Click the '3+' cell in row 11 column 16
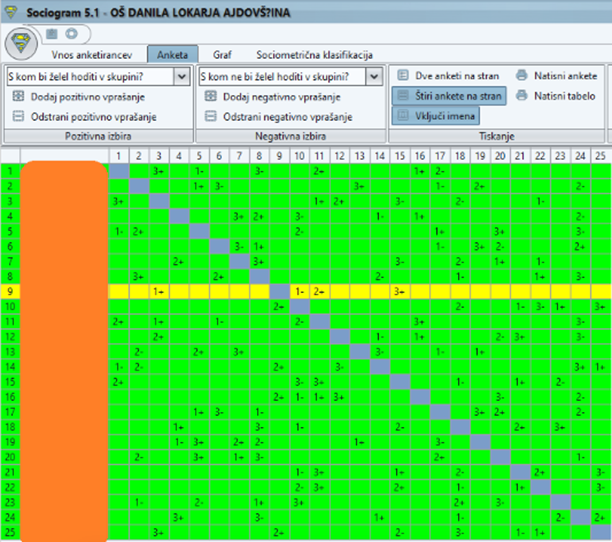This screenshot has height=542, width=612. tap(420, 322)
